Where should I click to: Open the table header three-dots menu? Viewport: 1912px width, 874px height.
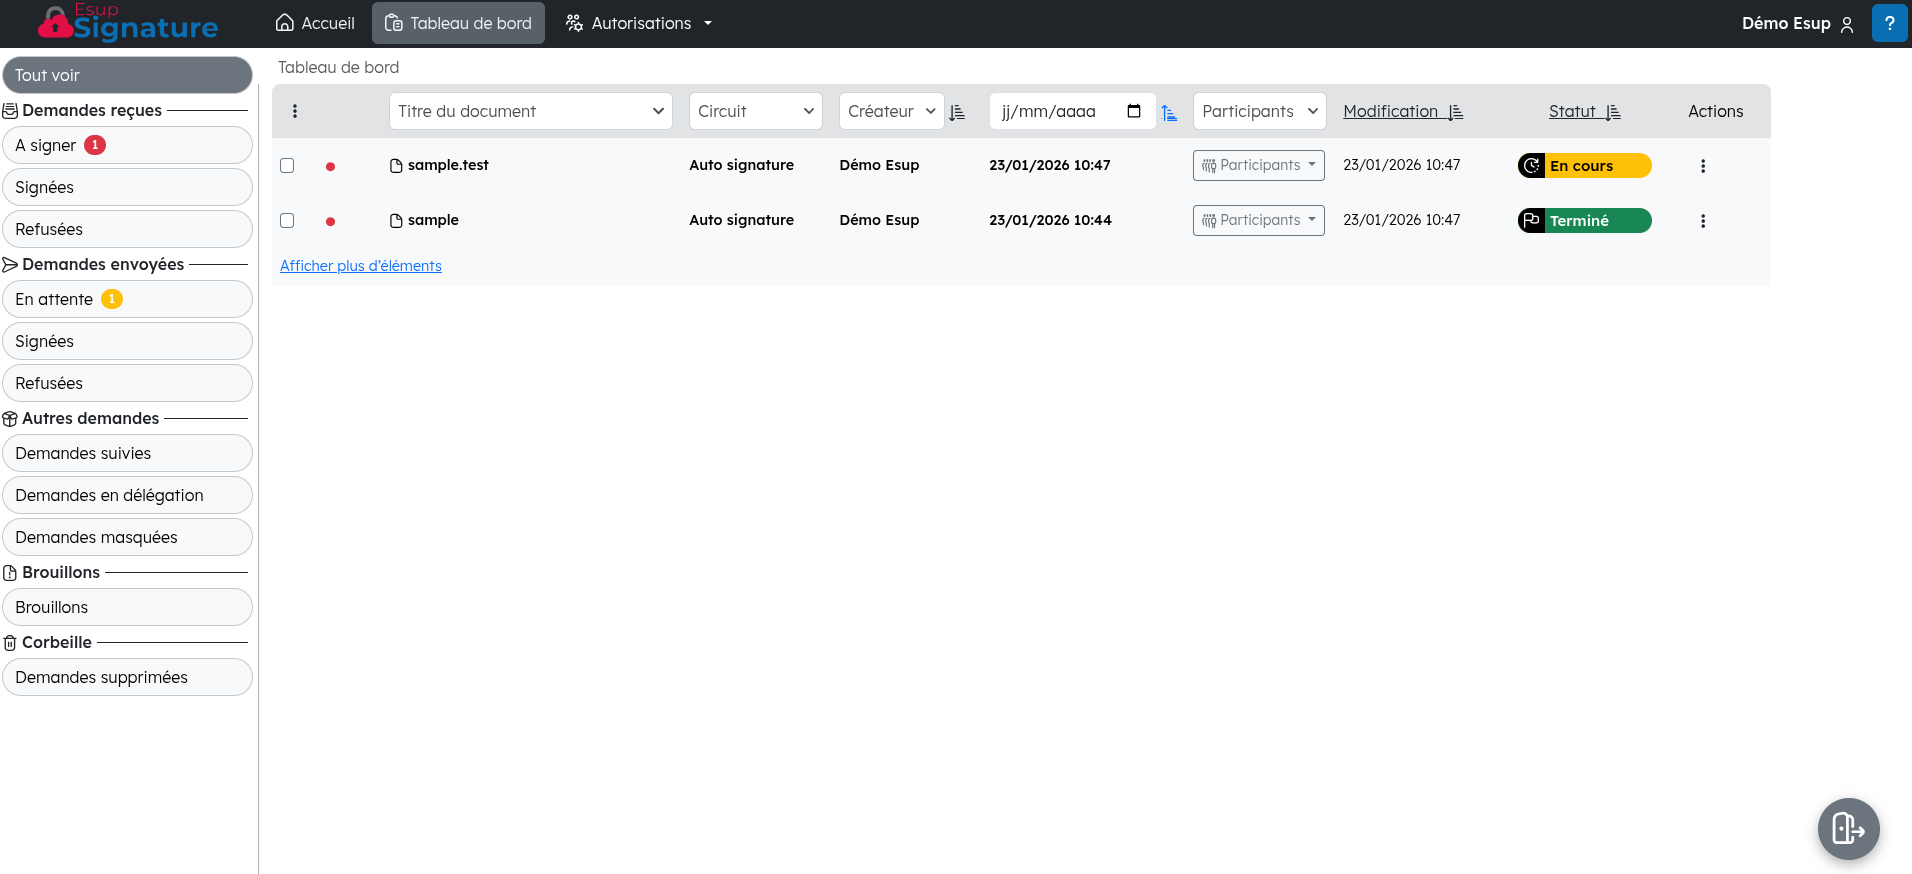pyautogui.click(x=295, y=111)
